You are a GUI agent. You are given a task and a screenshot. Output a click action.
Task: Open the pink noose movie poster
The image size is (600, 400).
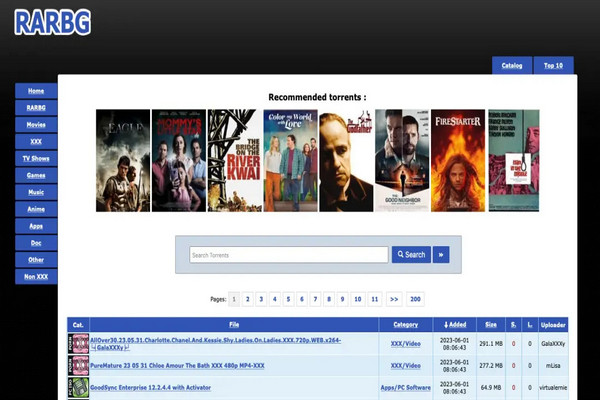click(x=514, y=160)
